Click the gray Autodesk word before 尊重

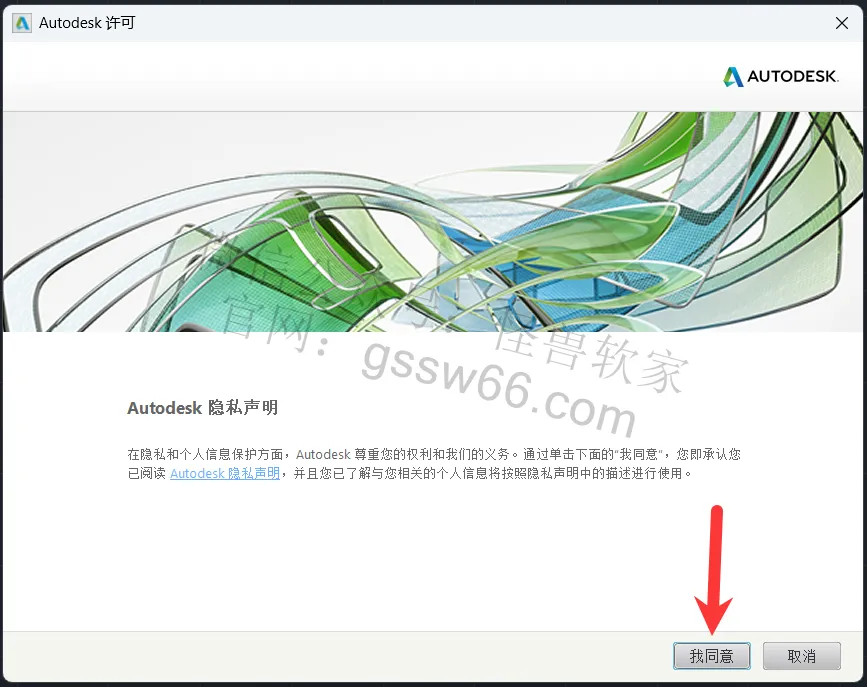[x=323, y=454]
